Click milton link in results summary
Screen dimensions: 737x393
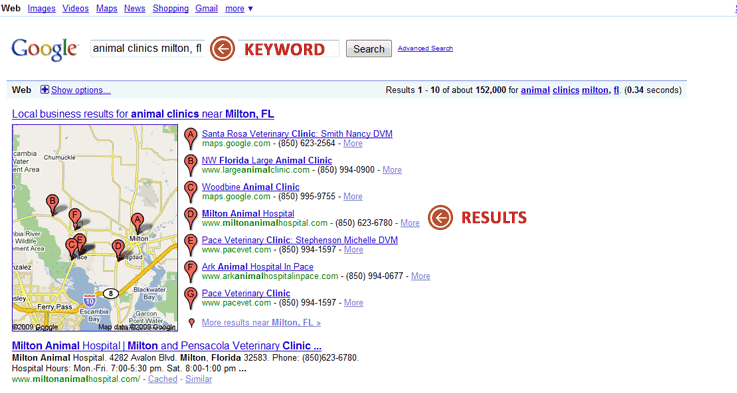coord(596,90)
